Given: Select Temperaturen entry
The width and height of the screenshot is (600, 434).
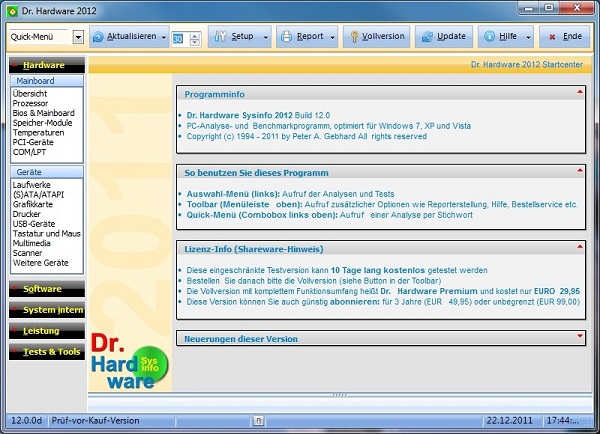Looking at the screenshot, I should [x=38, y=133].
